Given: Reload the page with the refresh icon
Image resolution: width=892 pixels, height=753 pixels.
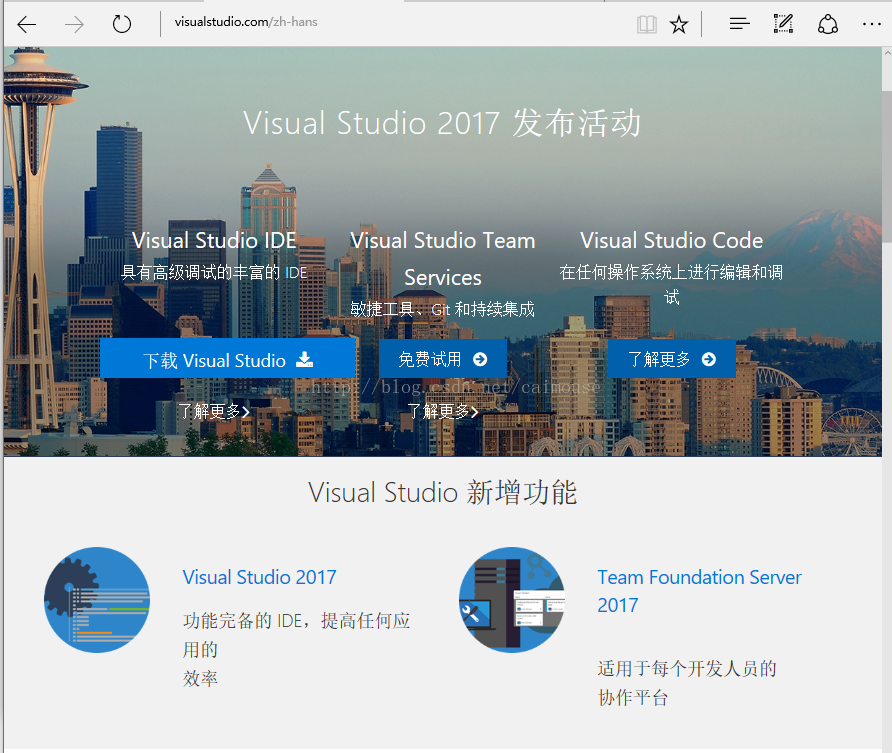Looking at the screenshot, I should 122,24.
